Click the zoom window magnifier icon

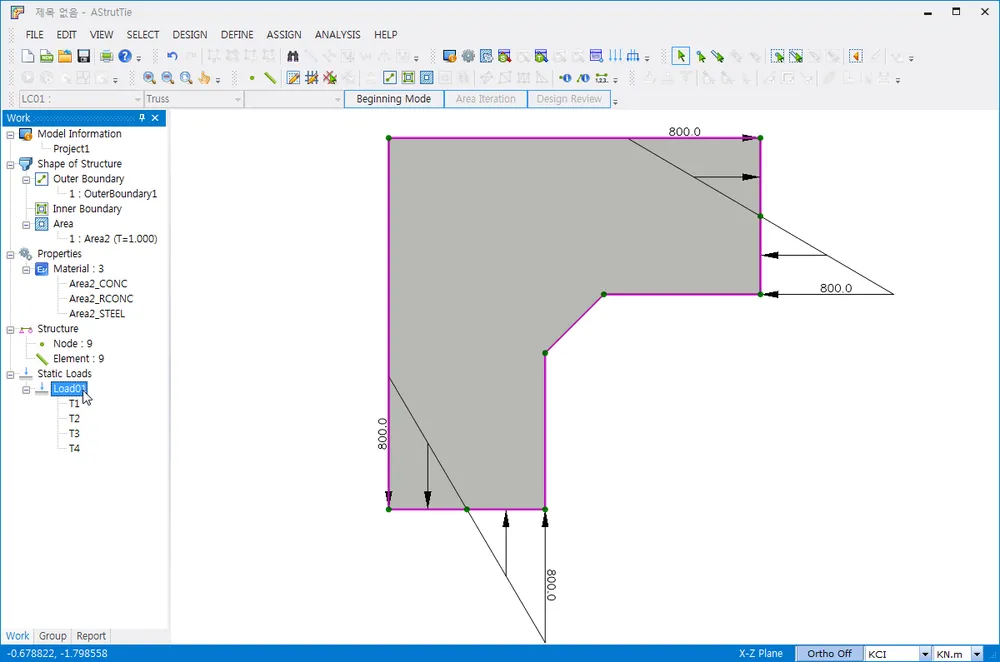click(x=186, y=78)
